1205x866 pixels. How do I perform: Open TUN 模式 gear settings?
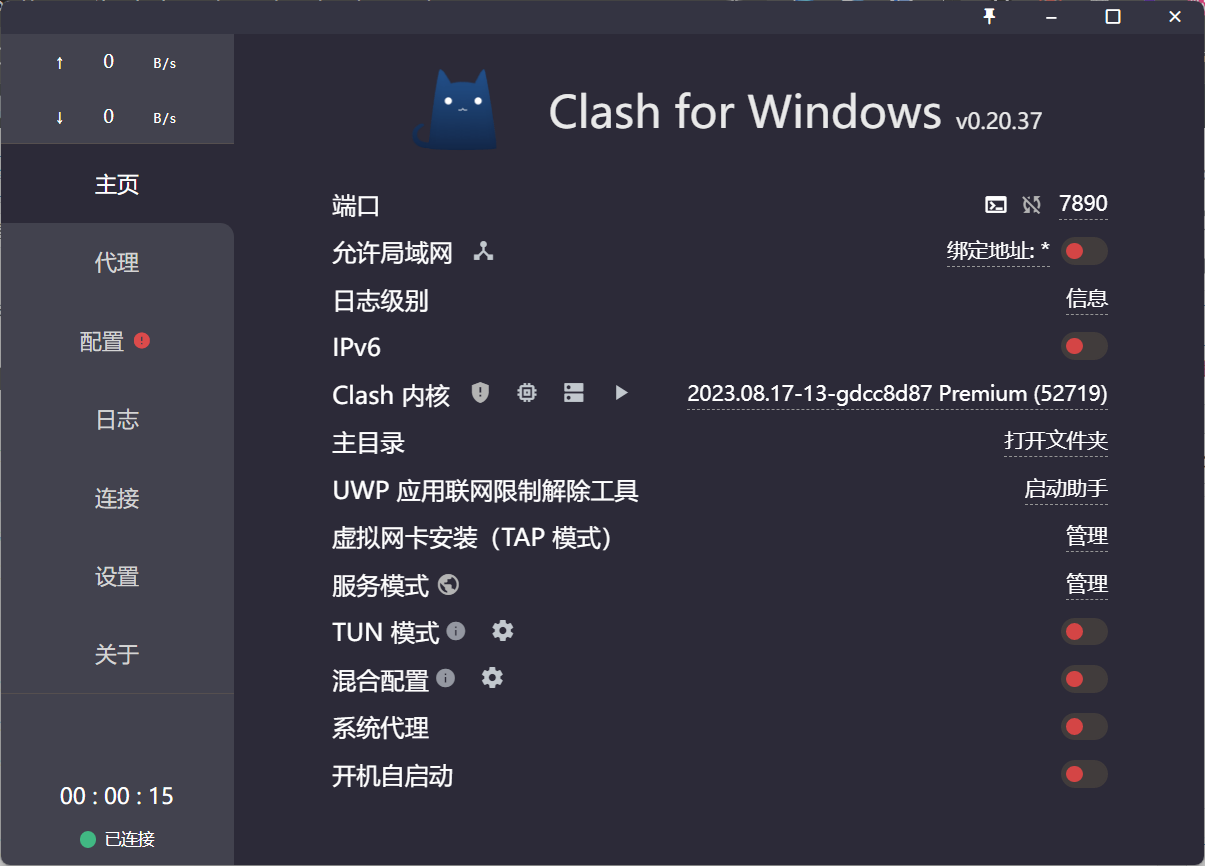click(503, 631)
